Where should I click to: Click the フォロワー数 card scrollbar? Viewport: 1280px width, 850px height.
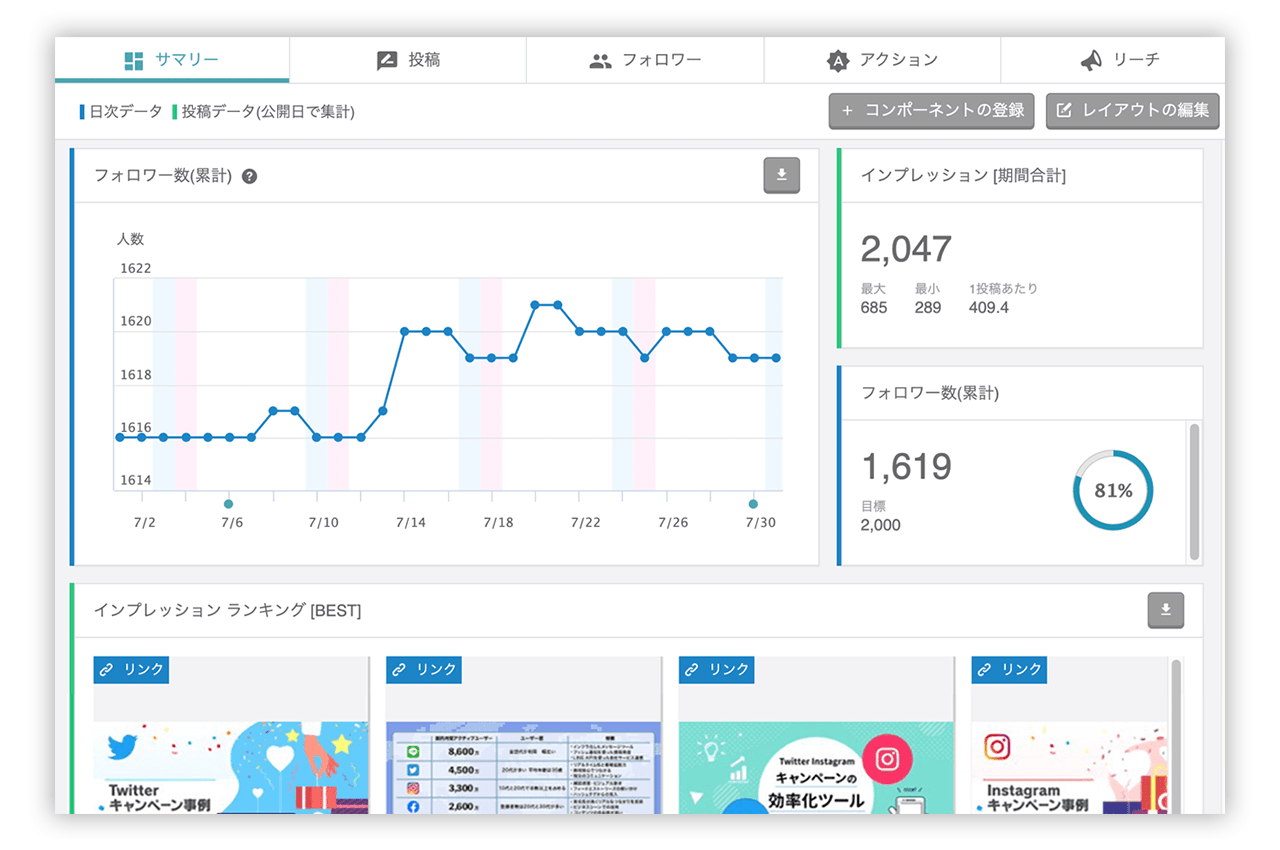pyautogui.click(x=1194, y=490)
